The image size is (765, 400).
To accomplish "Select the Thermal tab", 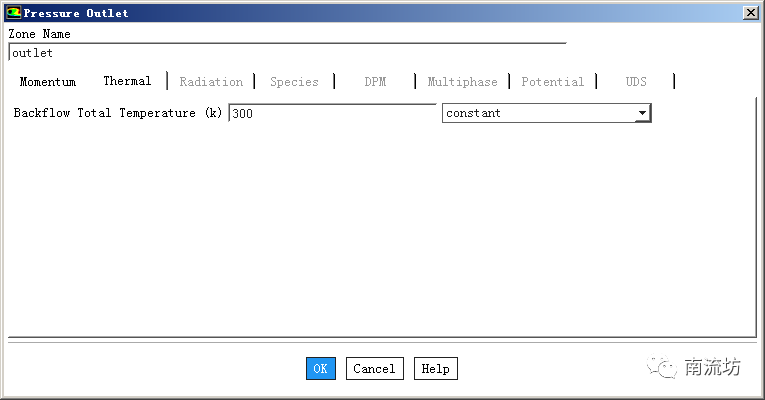I will [127, 80].
